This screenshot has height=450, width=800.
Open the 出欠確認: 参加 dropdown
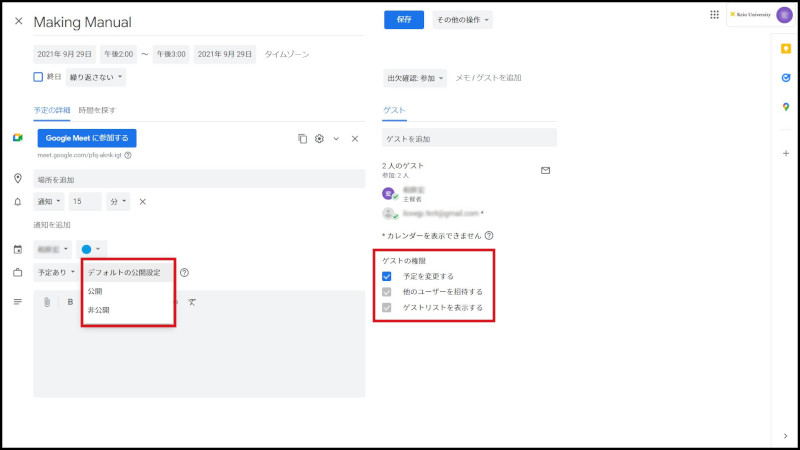tap(414, 78)
